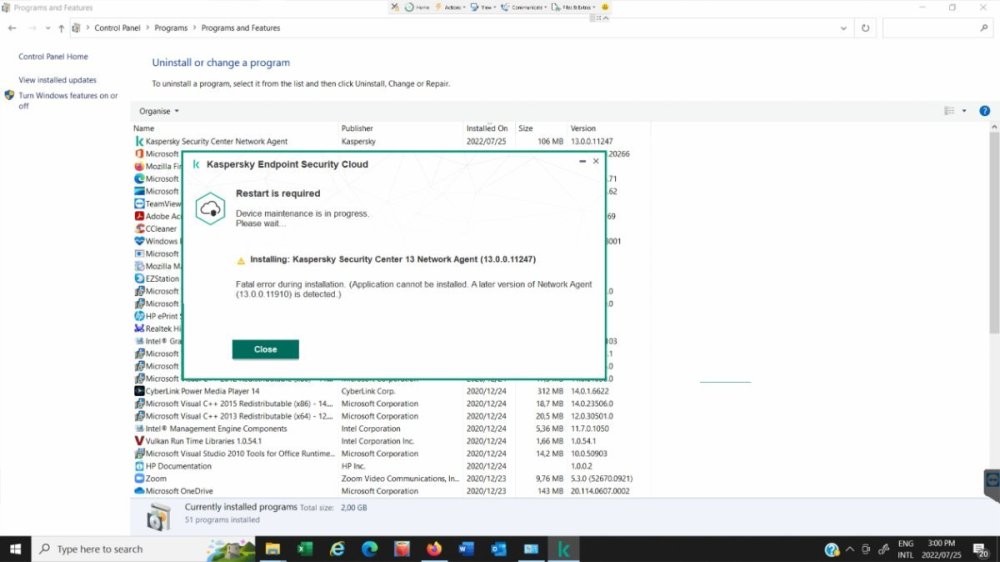
Task: Sort by the Installed On column header
Action: point(487,129)
